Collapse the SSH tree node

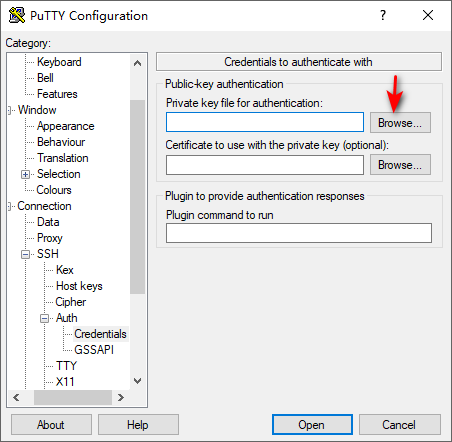[25, 255]
